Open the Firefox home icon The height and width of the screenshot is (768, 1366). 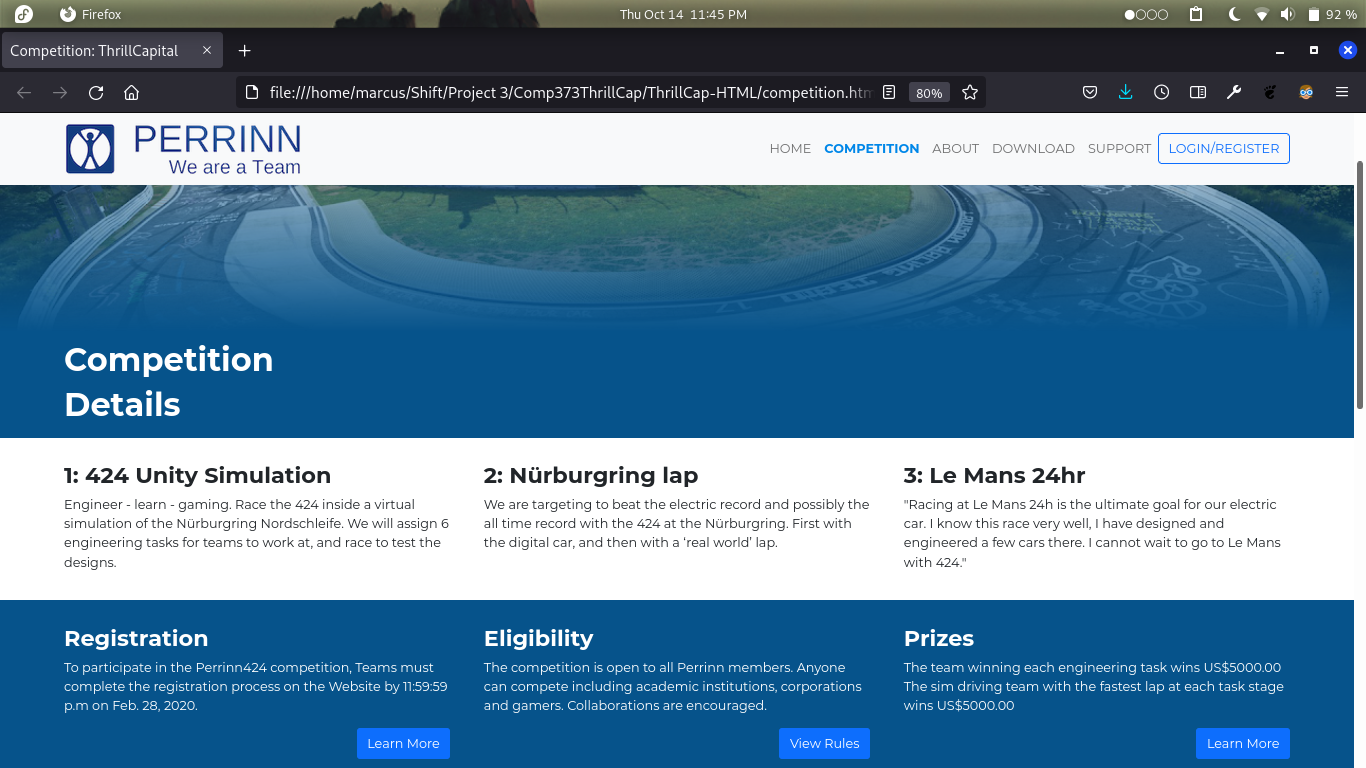click(x=131, y=92)
